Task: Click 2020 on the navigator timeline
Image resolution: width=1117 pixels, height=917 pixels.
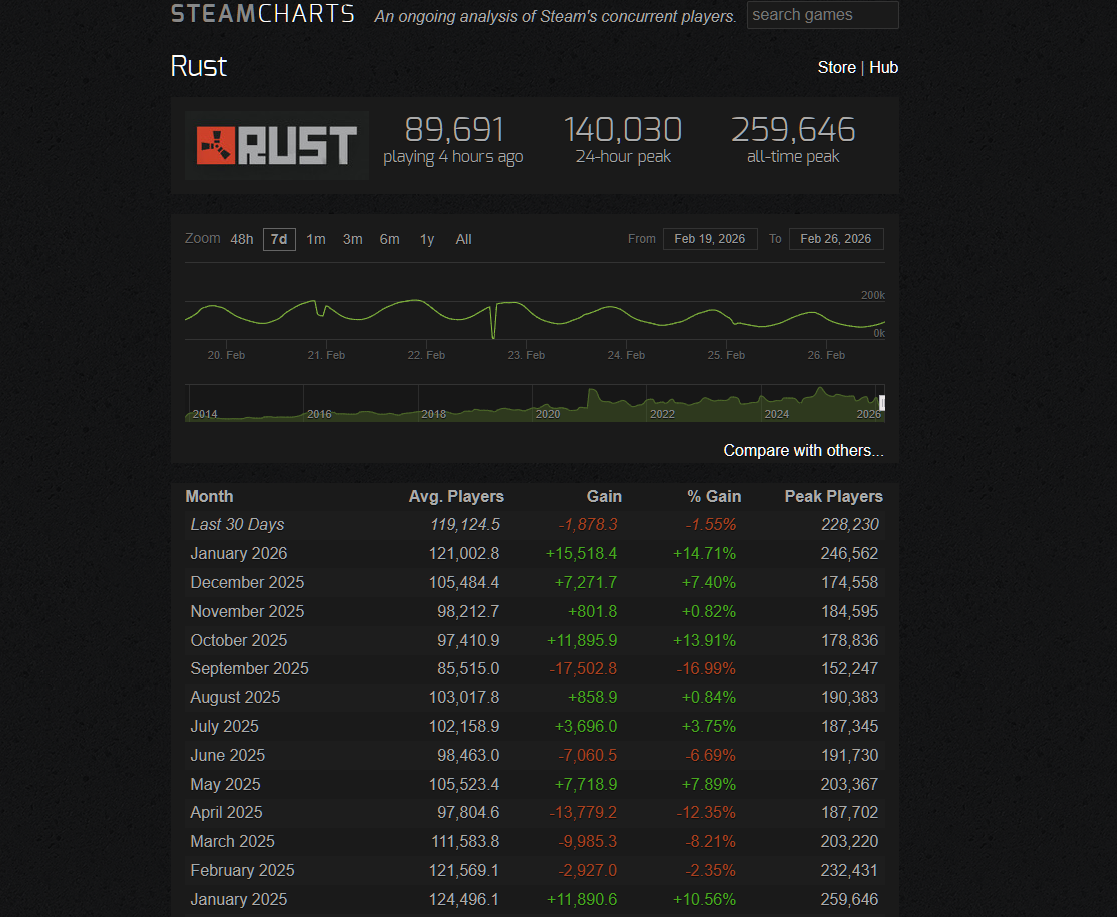Action: click(x=548, y=413)
